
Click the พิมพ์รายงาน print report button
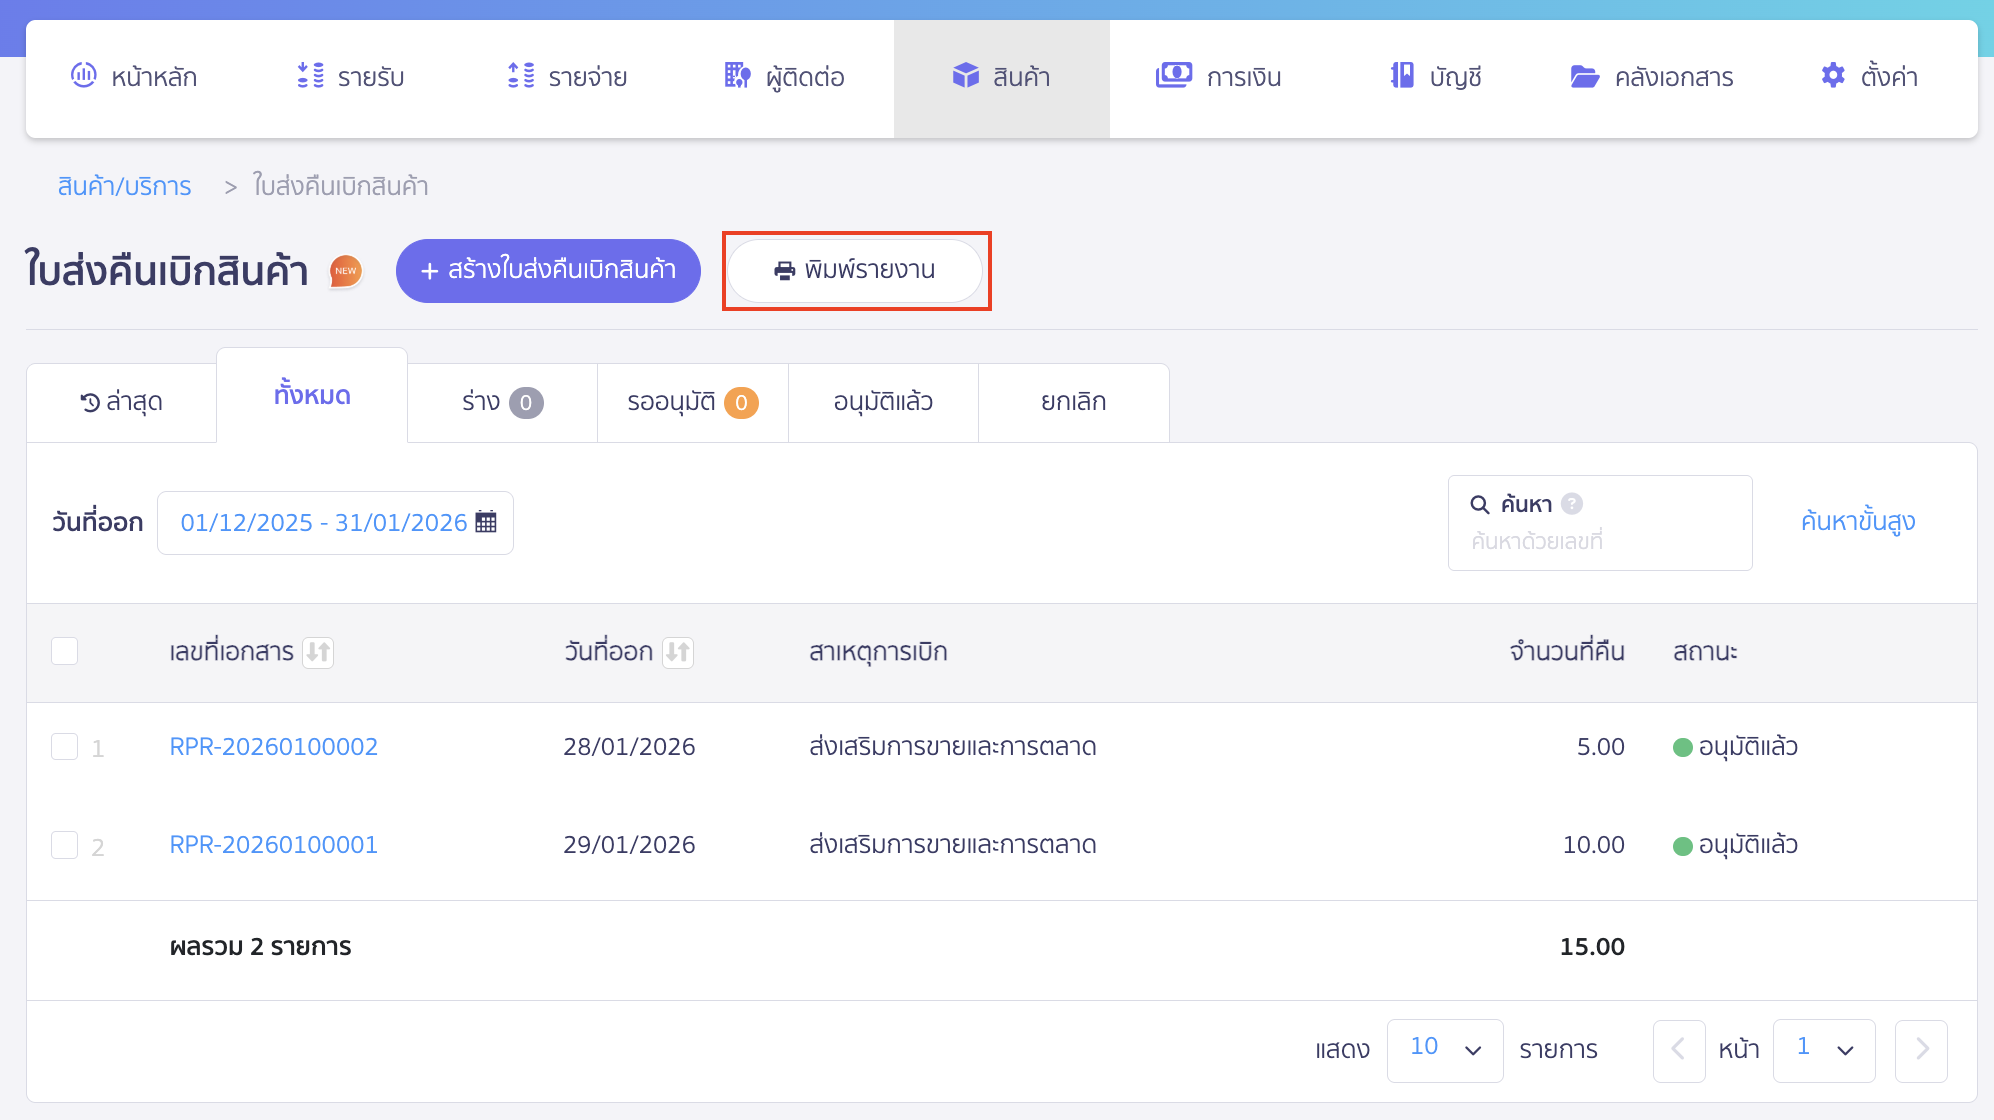pyautogui.click(x=855, y=270)
